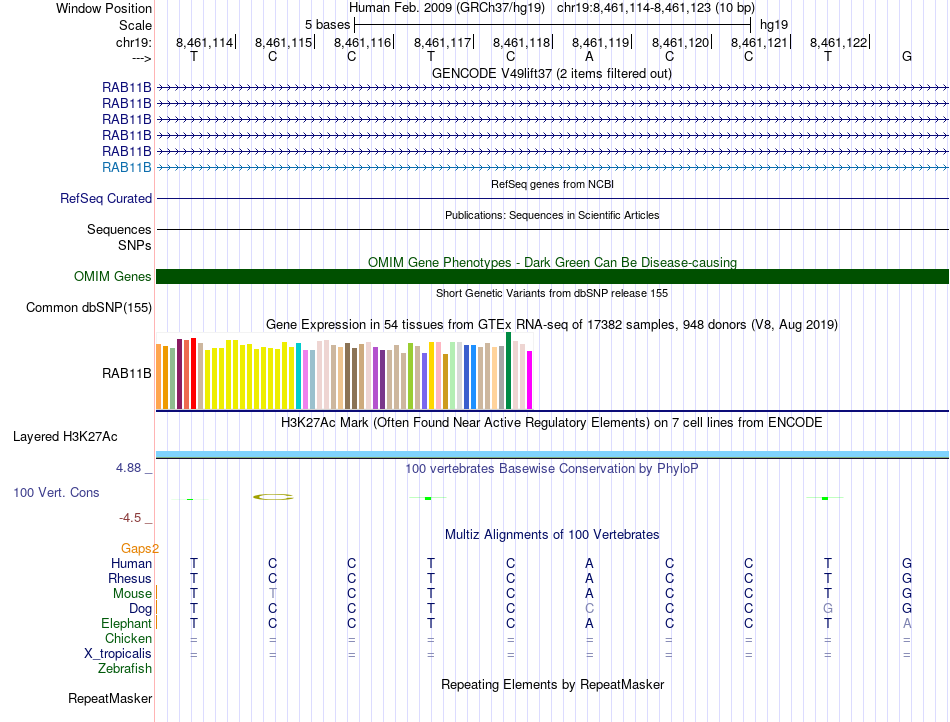Screen dimensions: 950x722
Task: Click the Multiz Alignments of 100 Vertebrates title
Action: pyautogui.click(x=552, y=535)
